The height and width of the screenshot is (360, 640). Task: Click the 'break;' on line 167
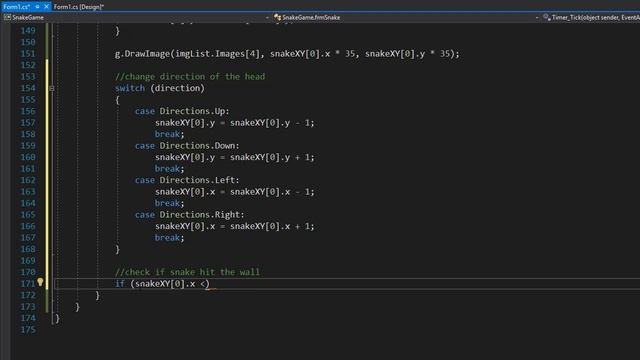click(x=169, y=238)
